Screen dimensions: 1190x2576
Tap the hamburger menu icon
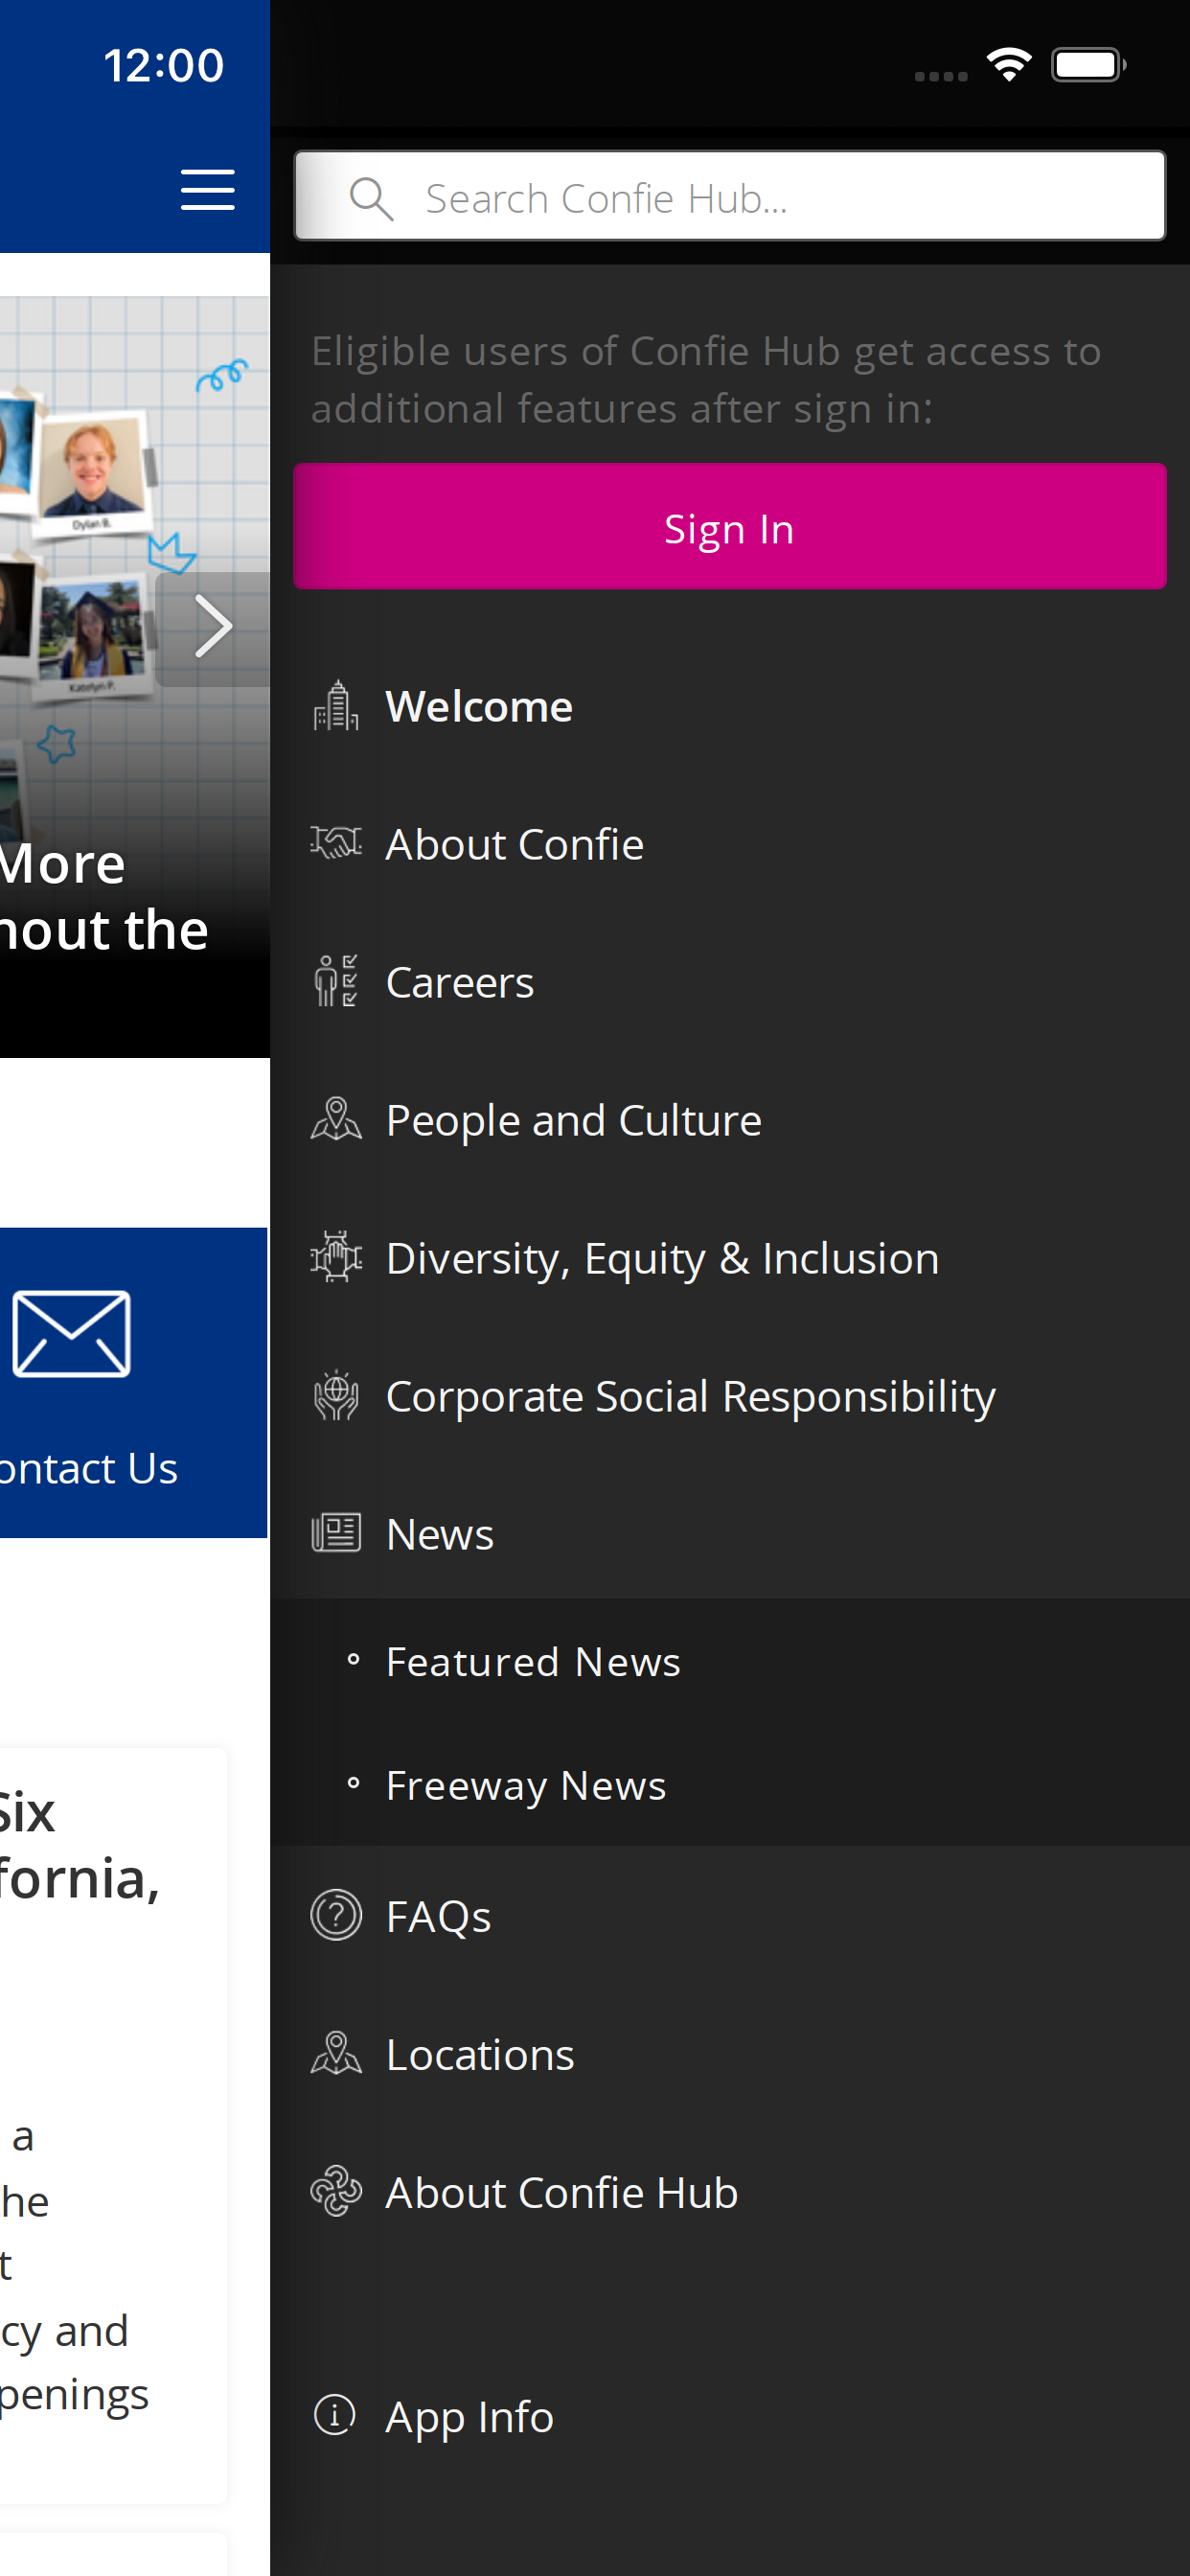tap(207, 189)
